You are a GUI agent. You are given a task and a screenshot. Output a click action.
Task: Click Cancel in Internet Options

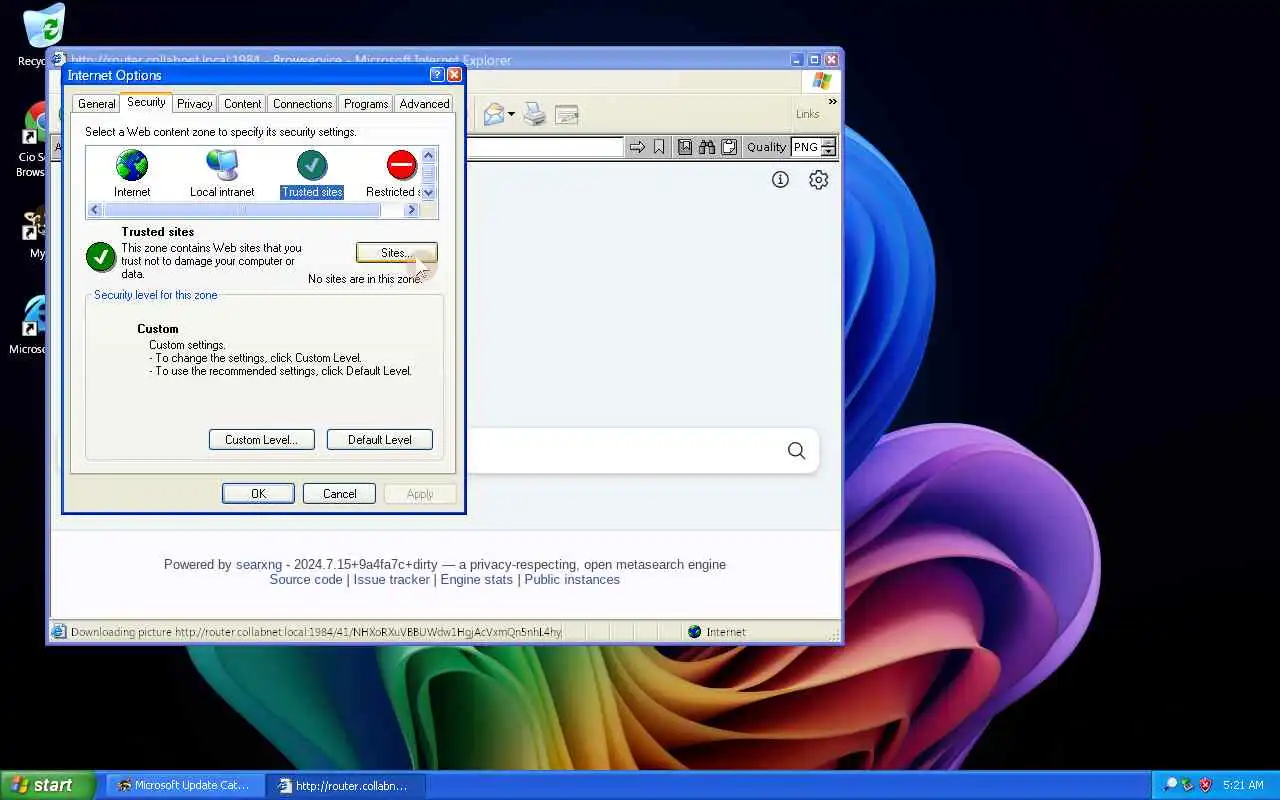[339, 494]
